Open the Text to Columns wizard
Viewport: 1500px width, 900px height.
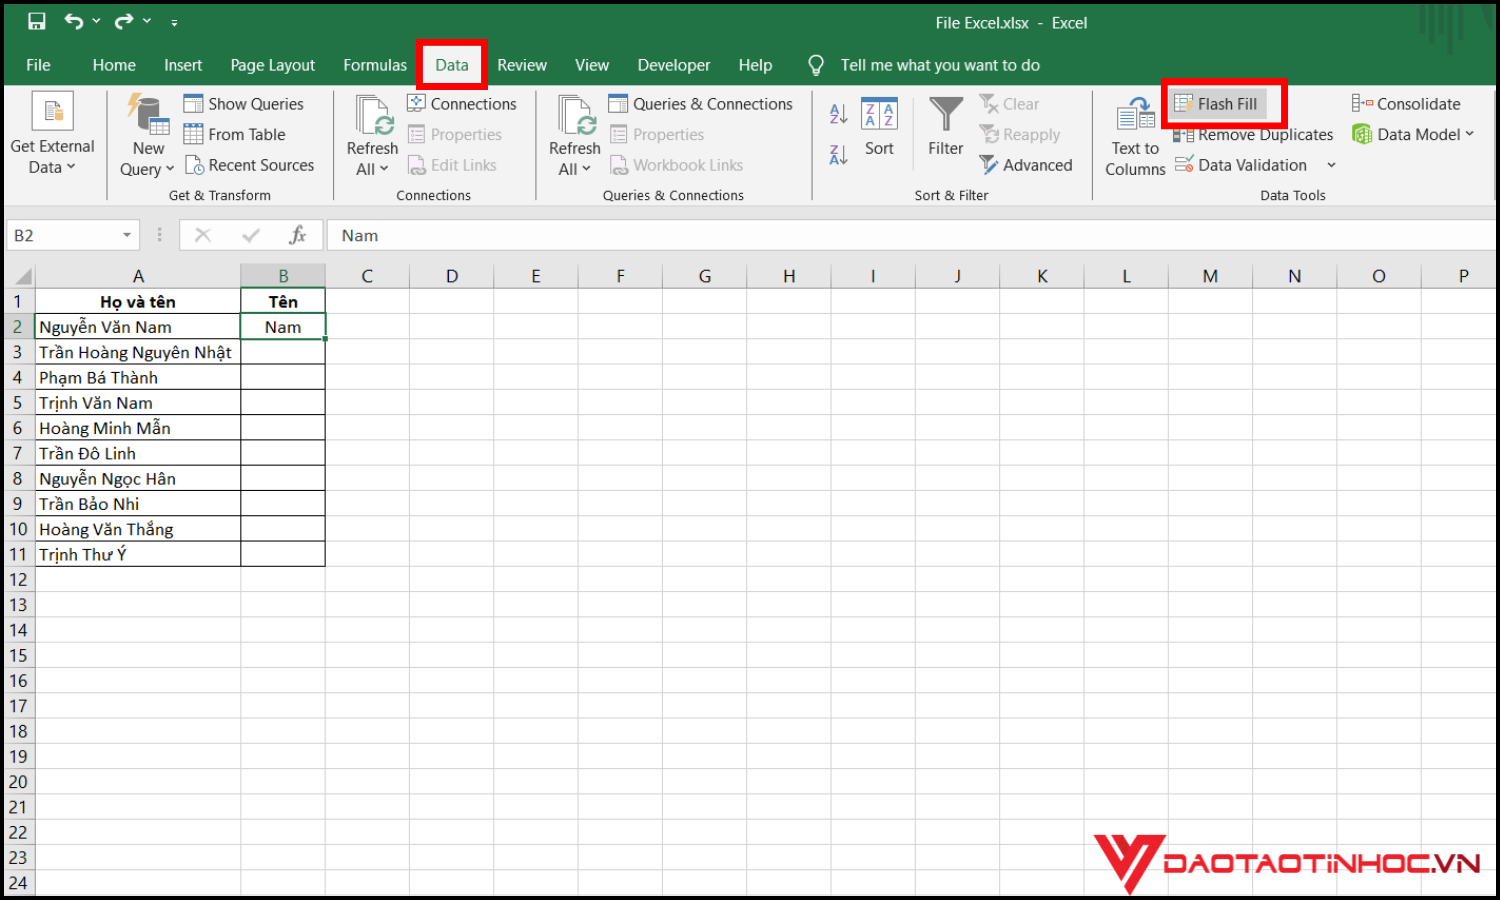click(x=1134, y=135)
